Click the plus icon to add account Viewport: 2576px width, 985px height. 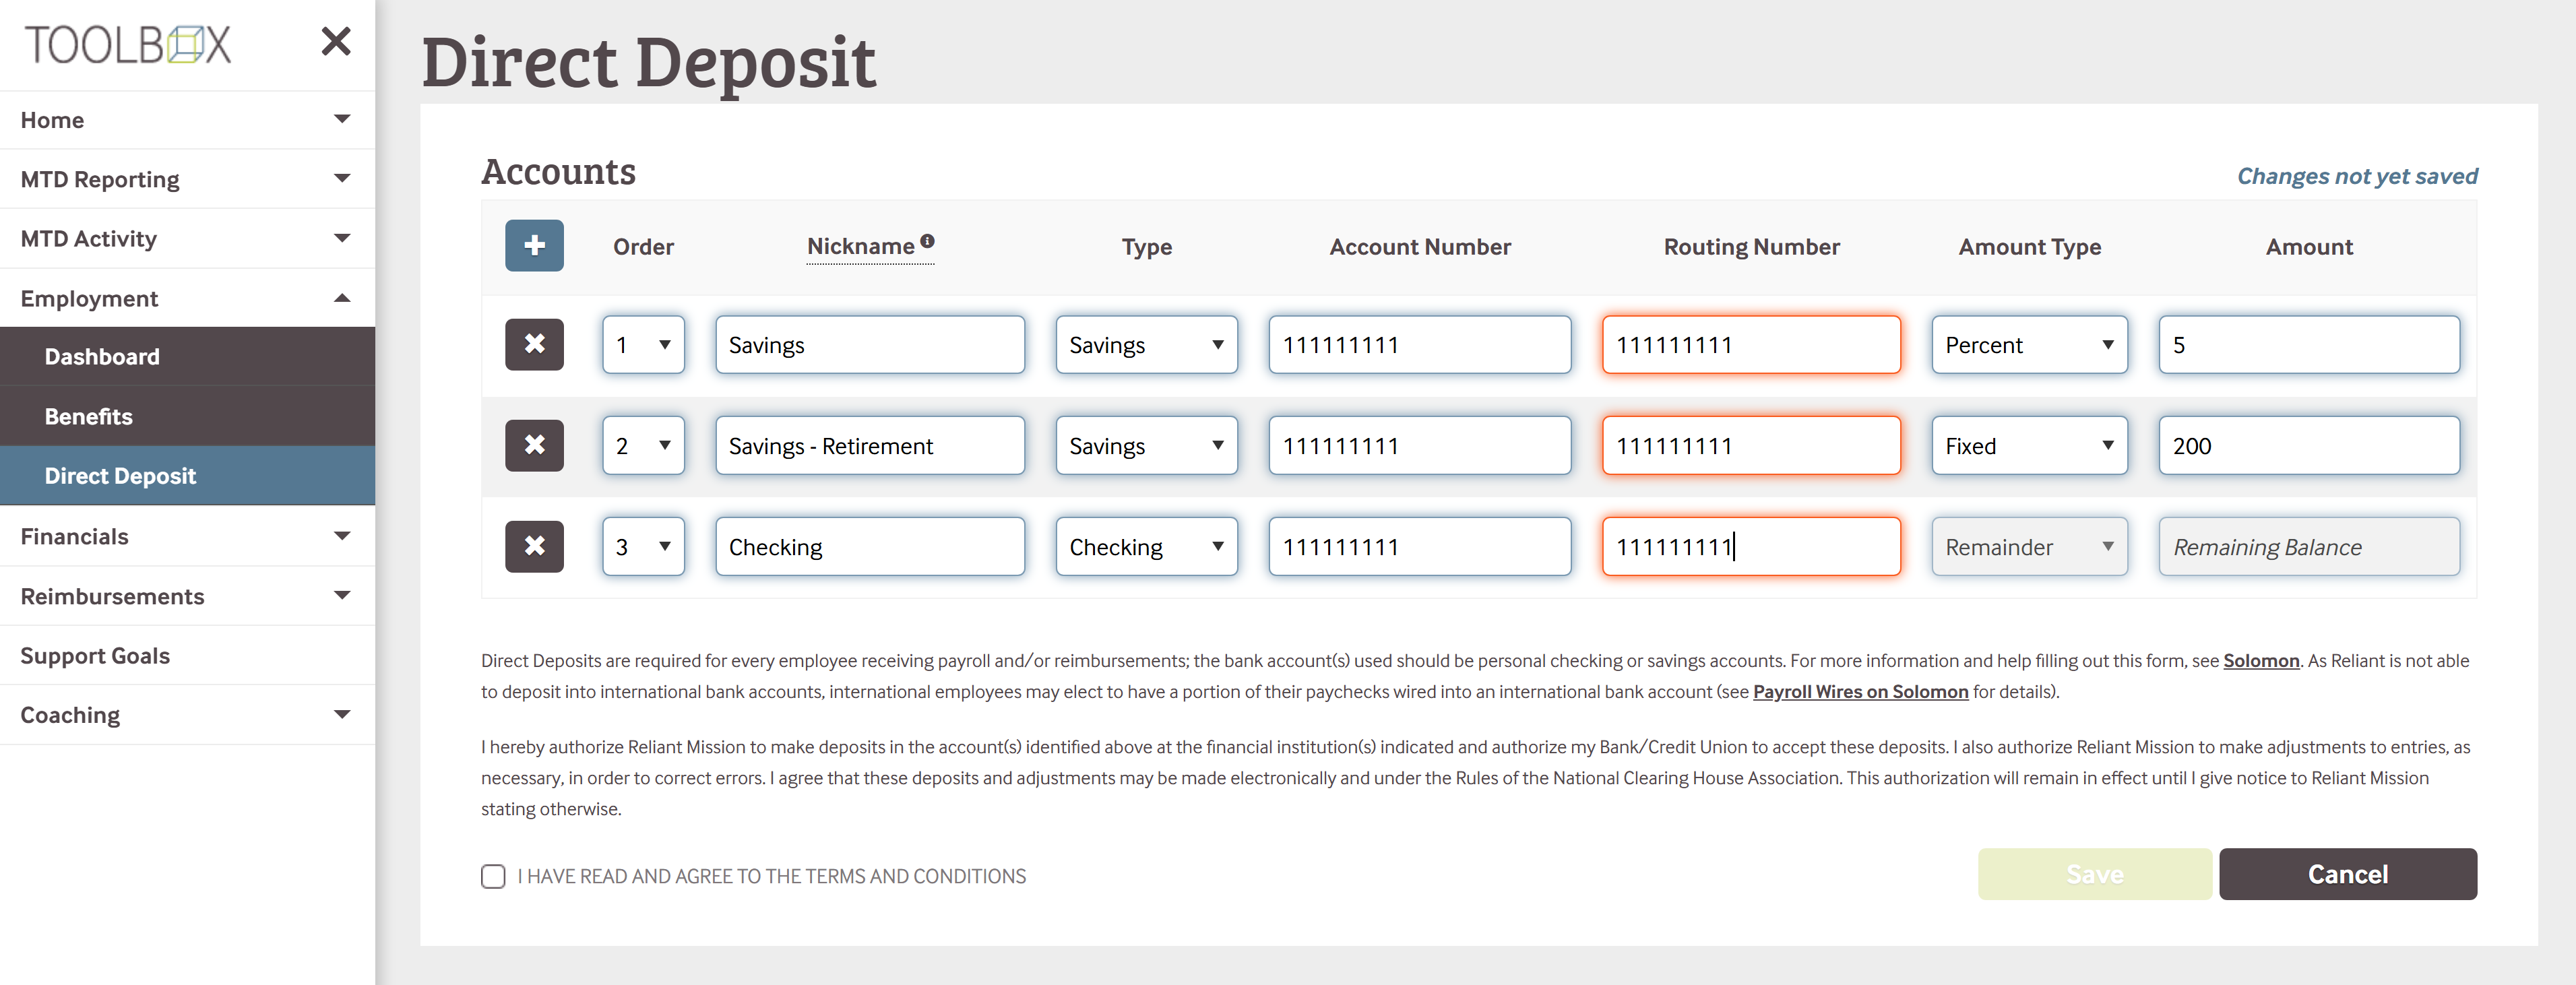click(534, 246)
